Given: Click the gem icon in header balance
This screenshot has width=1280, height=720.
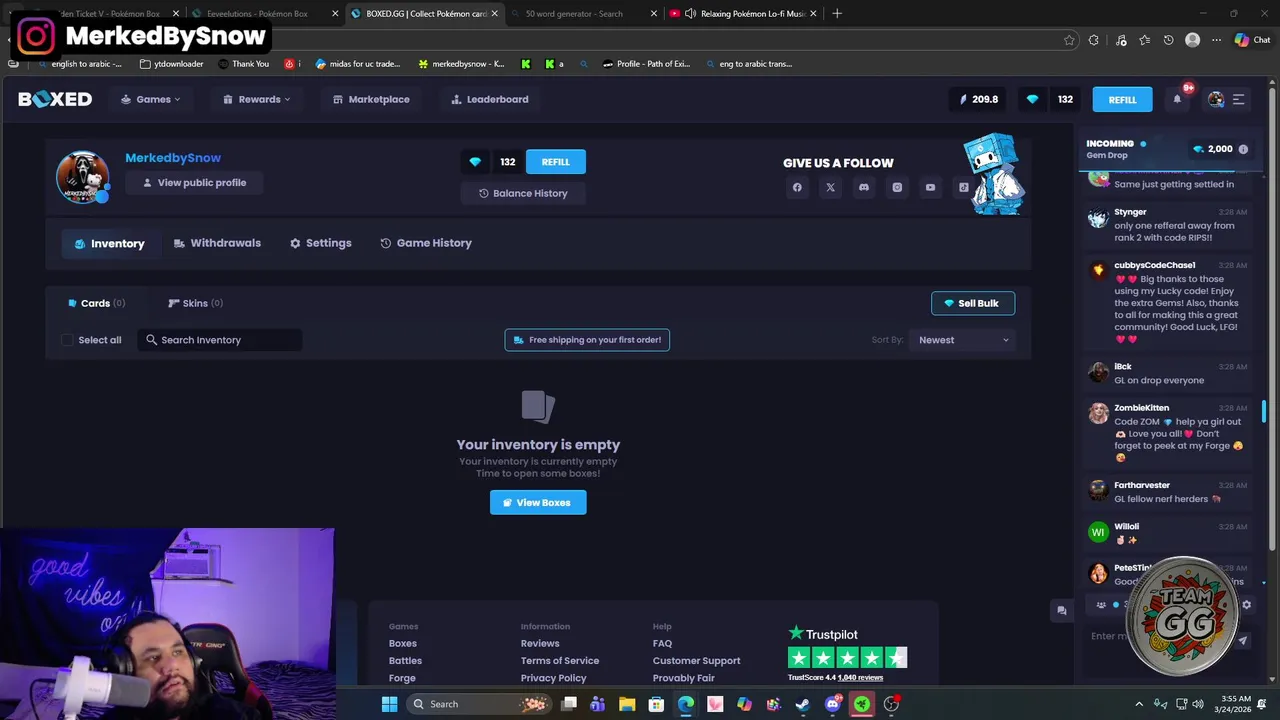Looking at the screenshot, I should (1032, 99).
